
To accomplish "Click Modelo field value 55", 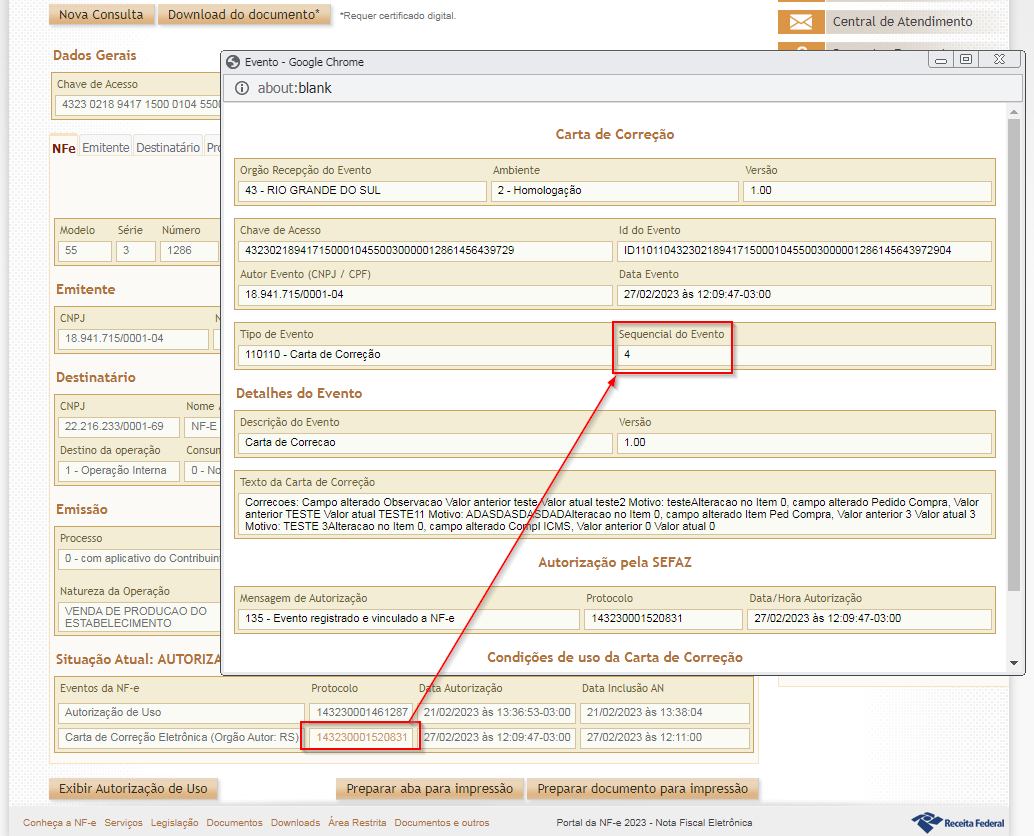I will (84, 251).
